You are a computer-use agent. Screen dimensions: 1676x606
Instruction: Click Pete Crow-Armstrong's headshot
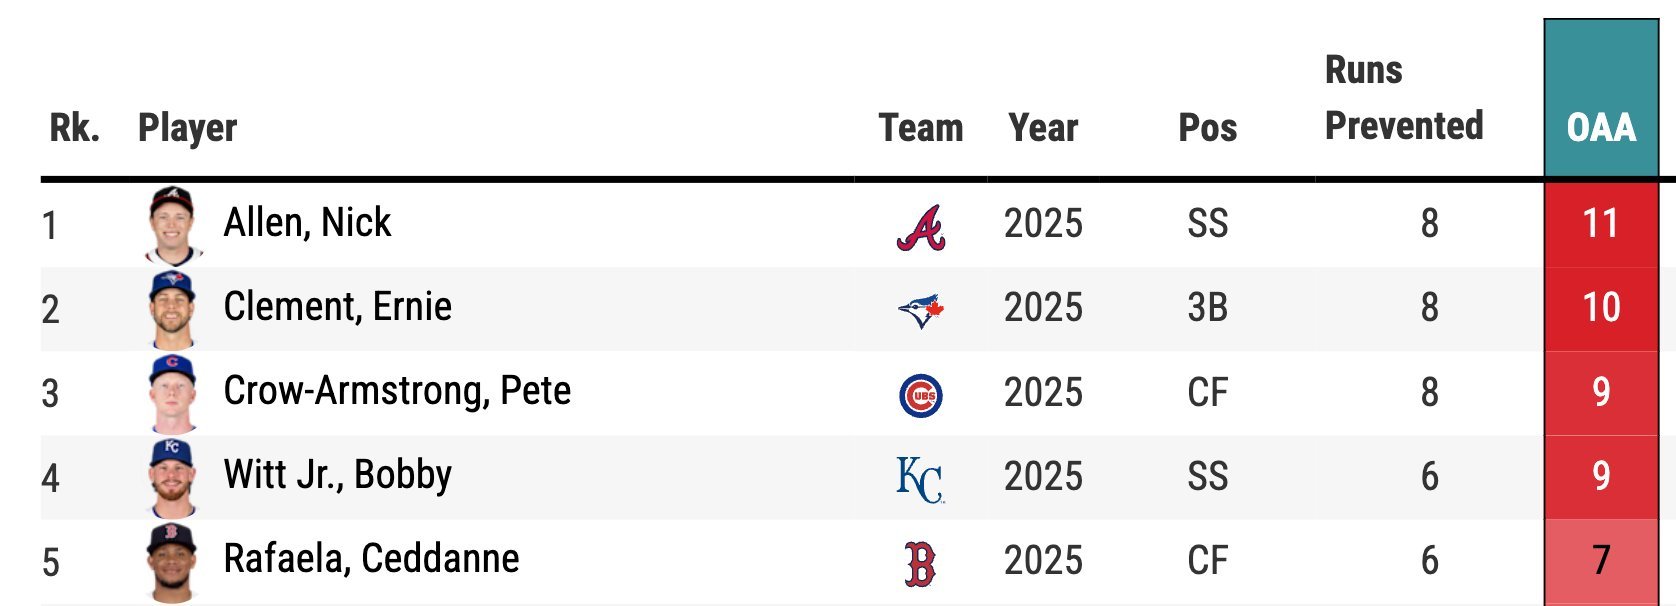click(x=173, y=393)
